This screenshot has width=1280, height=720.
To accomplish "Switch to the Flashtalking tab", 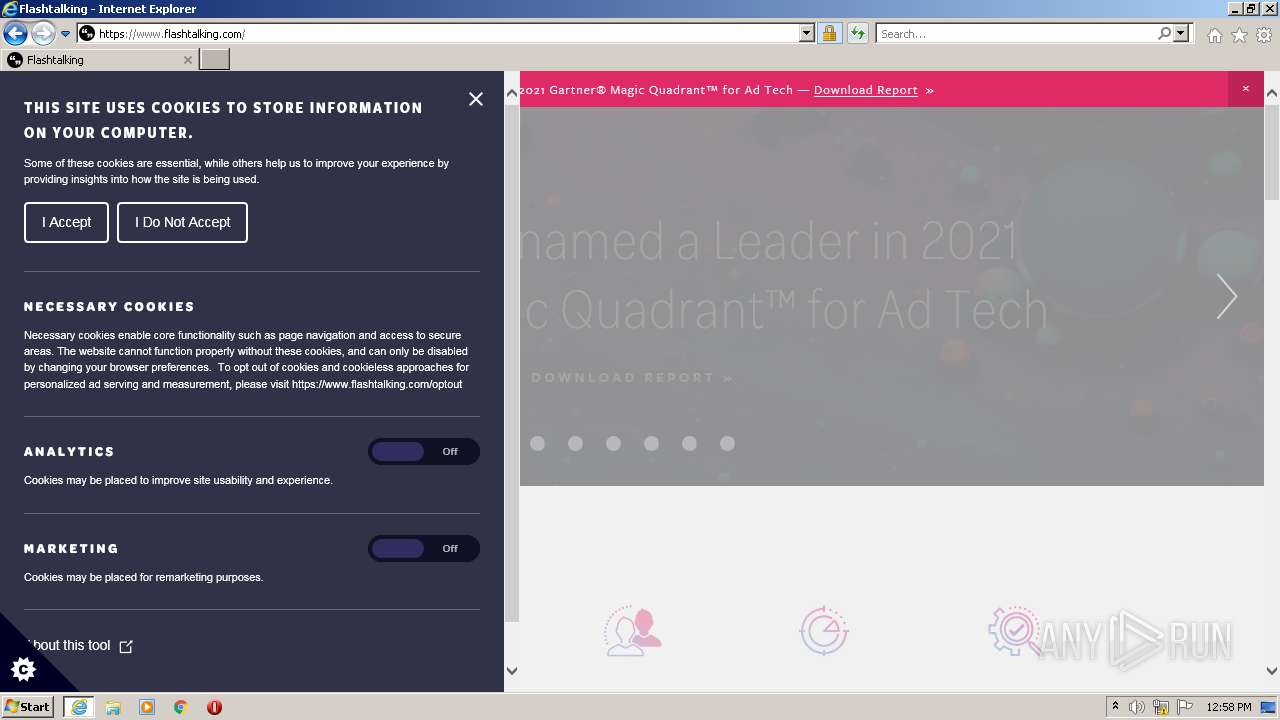I will click(98, 60).
